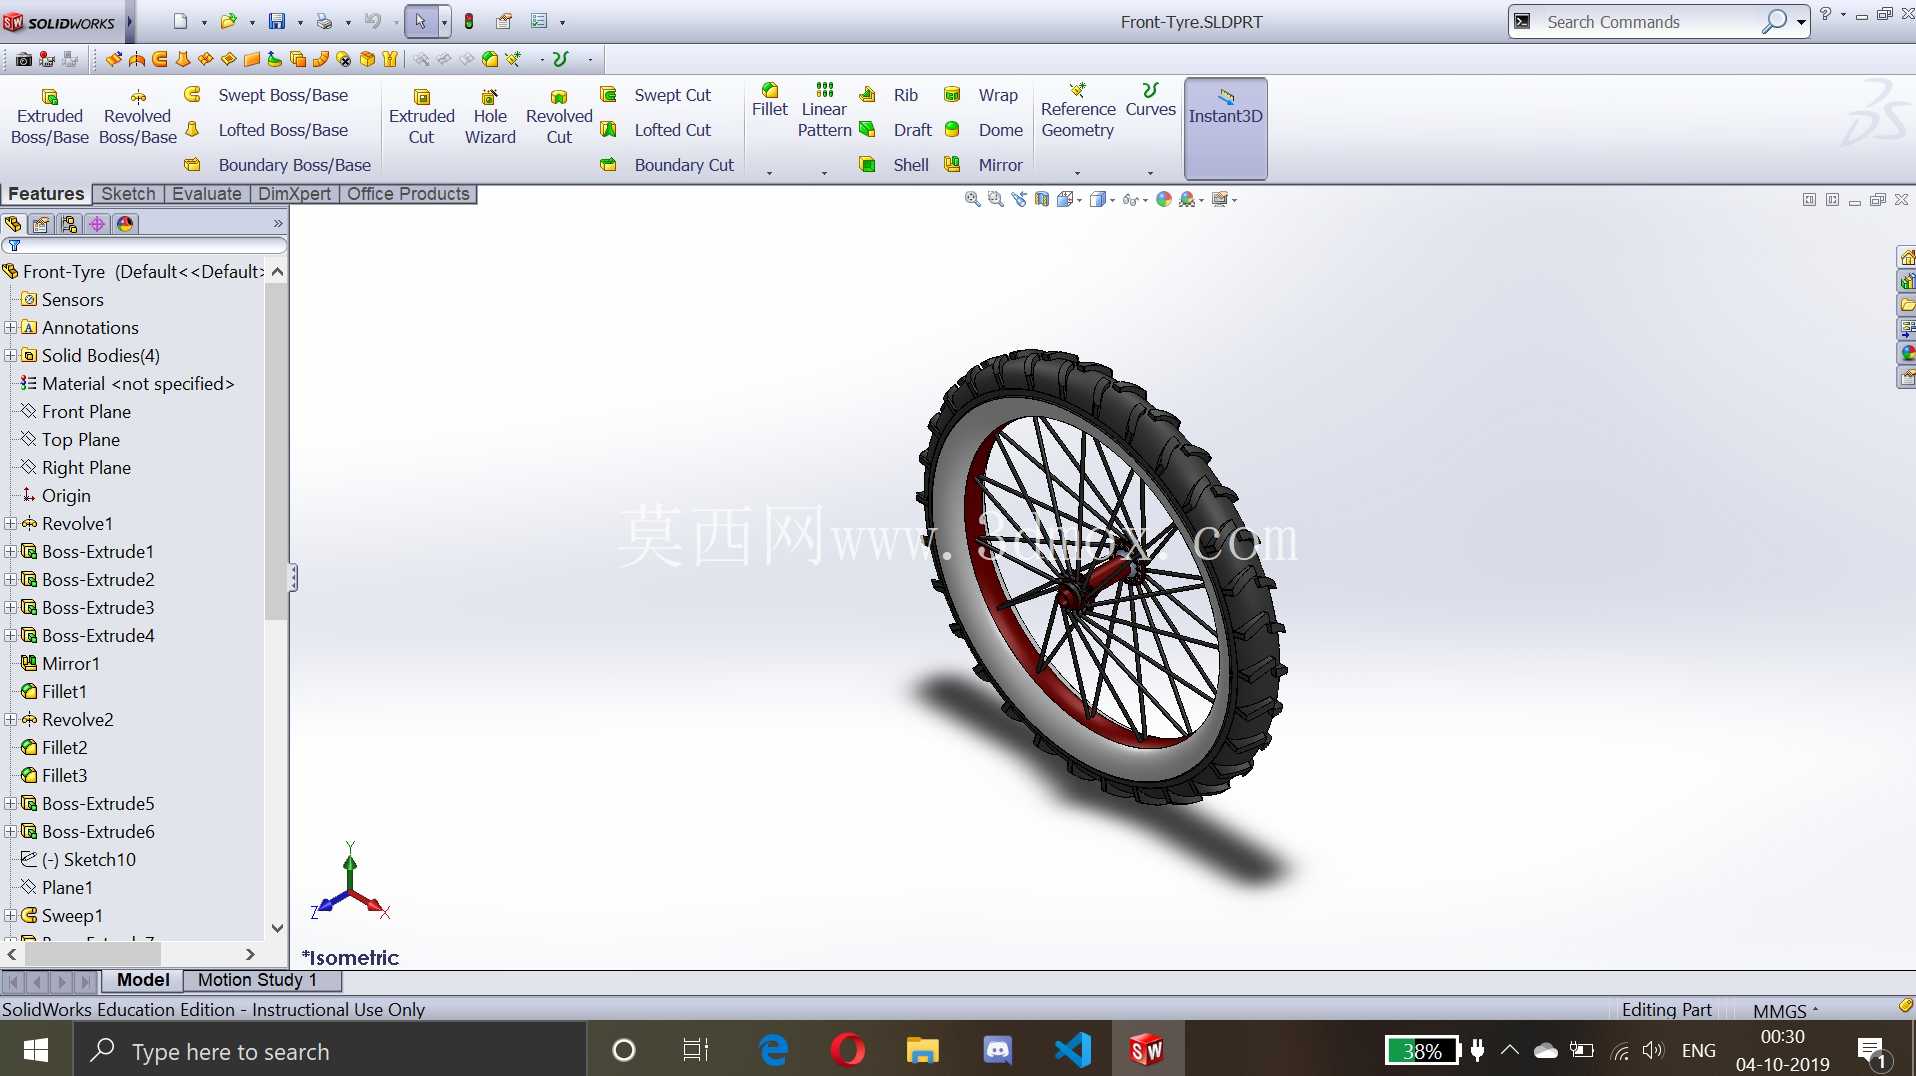Image resolution: width=1916 pixels, height=1076 pixels.
Task: Click the Windows taskbar search box
Action: [330, 1050]
